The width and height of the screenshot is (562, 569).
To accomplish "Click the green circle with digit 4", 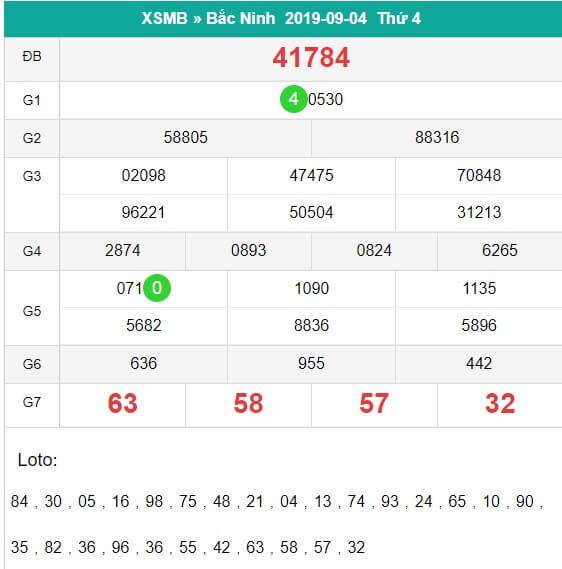I will click(x=294, y=99).
